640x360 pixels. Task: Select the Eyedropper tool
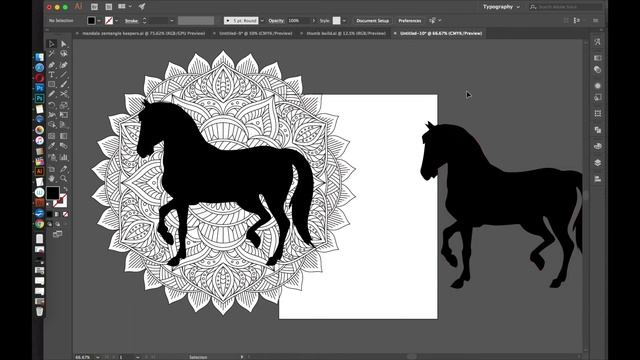tap(52, 146)
